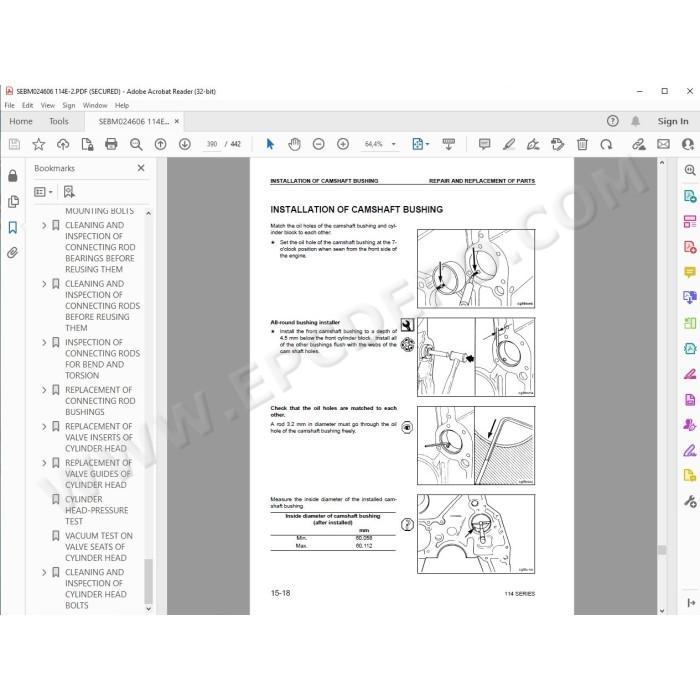Send file by email envelope icon
Screen dimensions: 700x700
coord(663,144)
